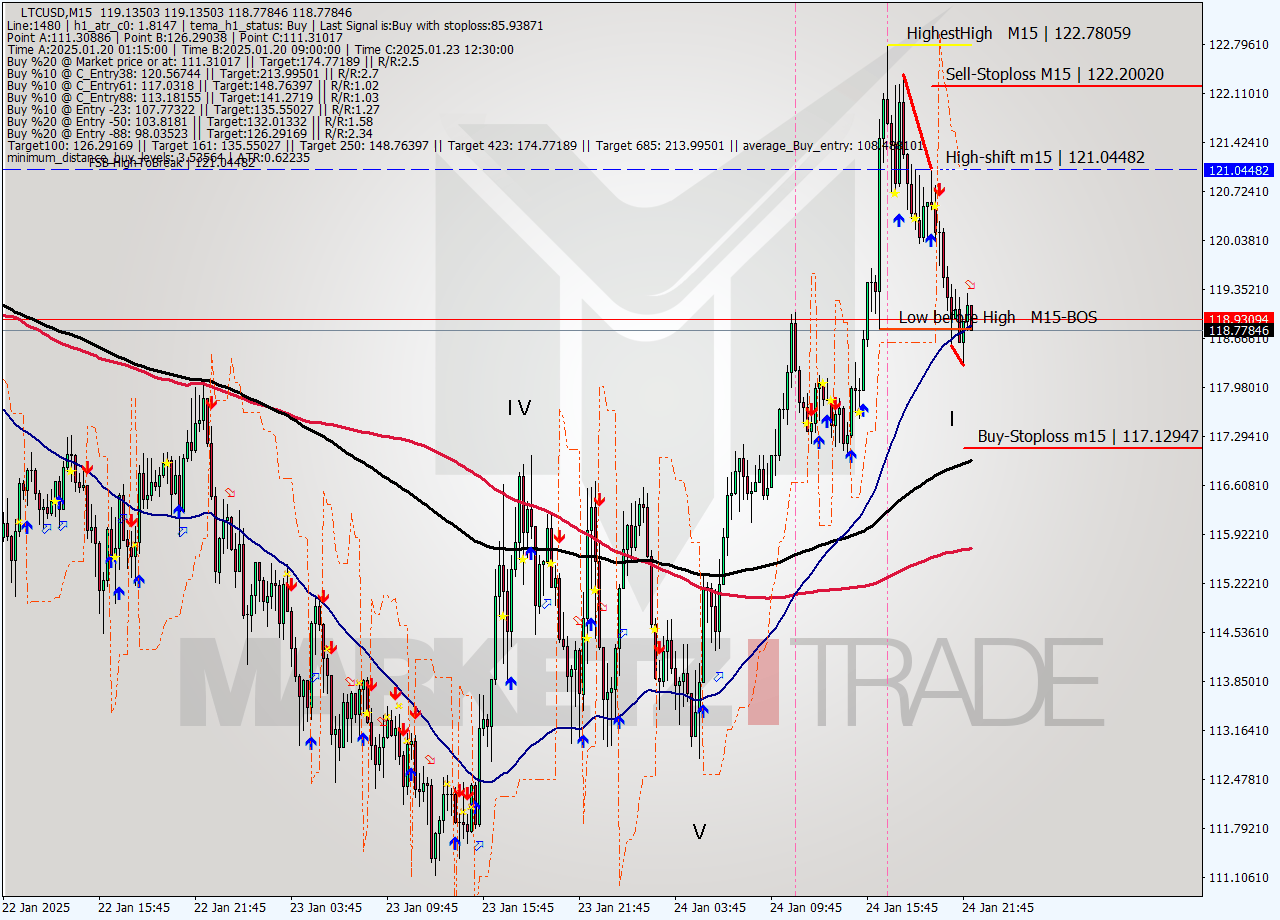Click the 'Buy %10 @ C_Entry61: 117.0318' line
1280x920 pixels.
[x=191, y=85]
